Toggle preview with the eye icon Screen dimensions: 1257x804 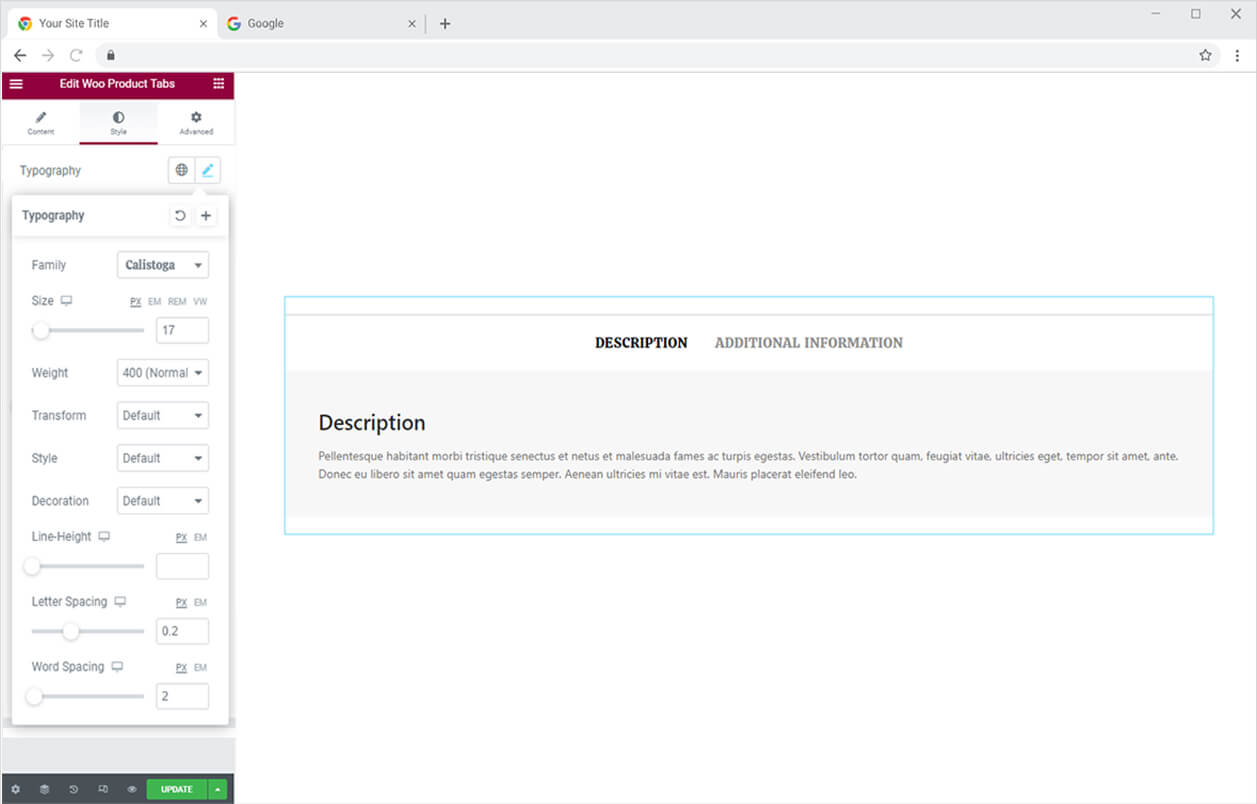click(132, 789)
